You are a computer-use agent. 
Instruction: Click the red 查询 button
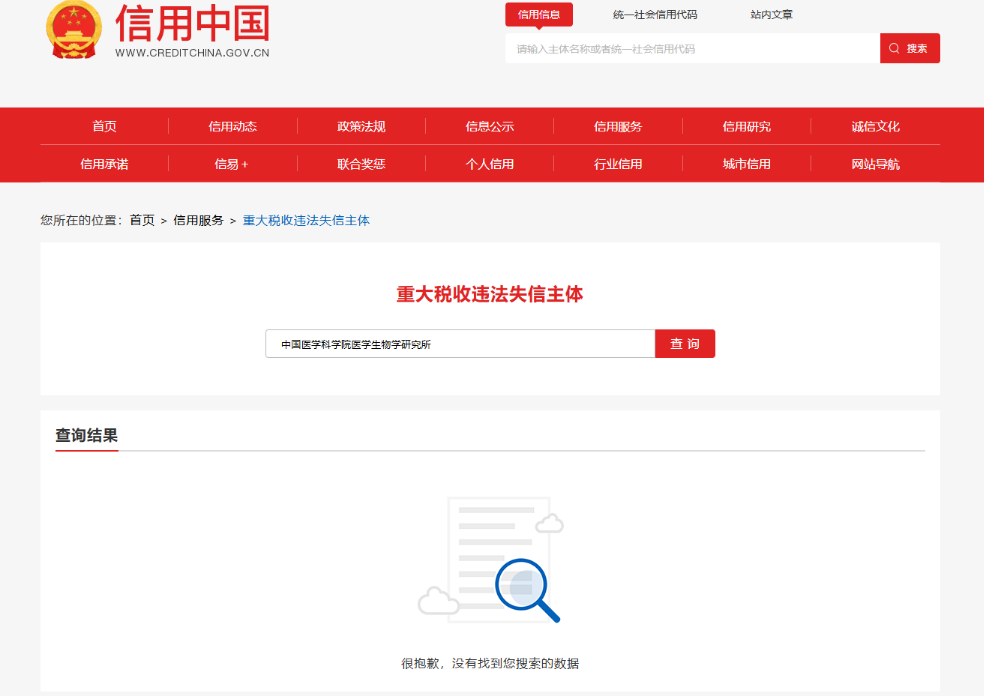click(x=685, y=344)
